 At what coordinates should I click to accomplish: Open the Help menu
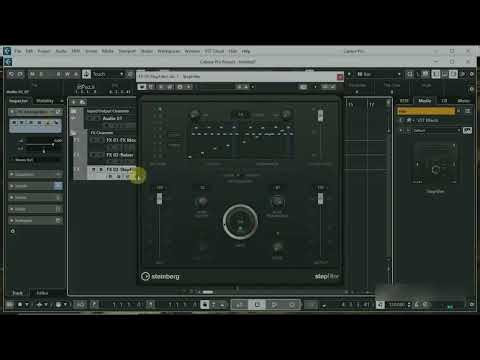tap(246, 51)
